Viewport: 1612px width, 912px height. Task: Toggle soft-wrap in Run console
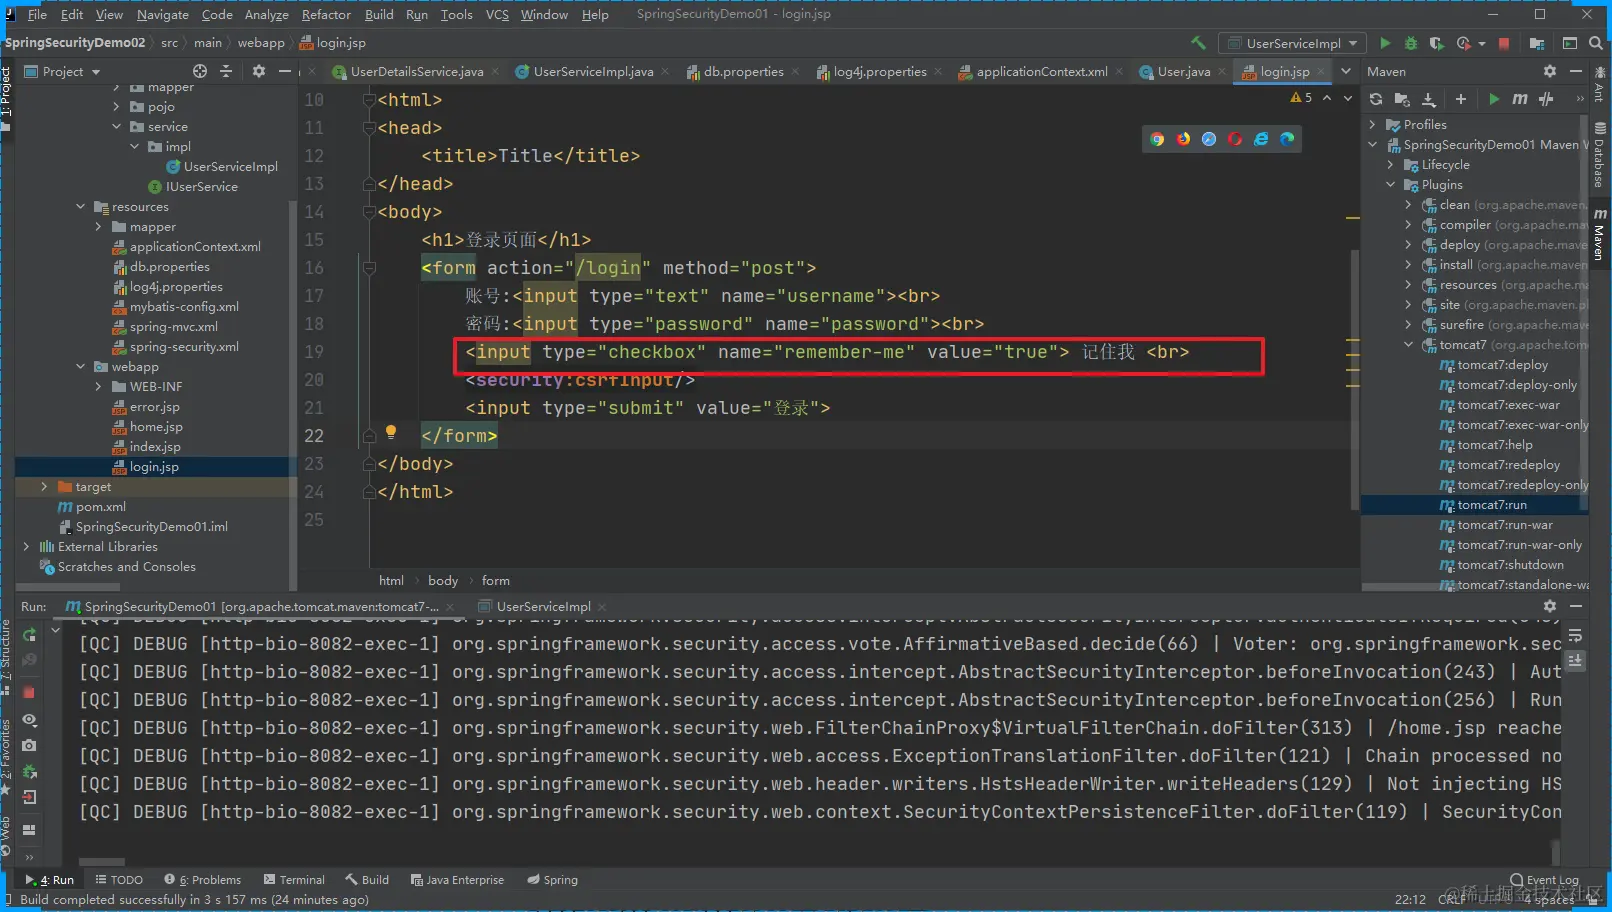[x=1575, y=636]
